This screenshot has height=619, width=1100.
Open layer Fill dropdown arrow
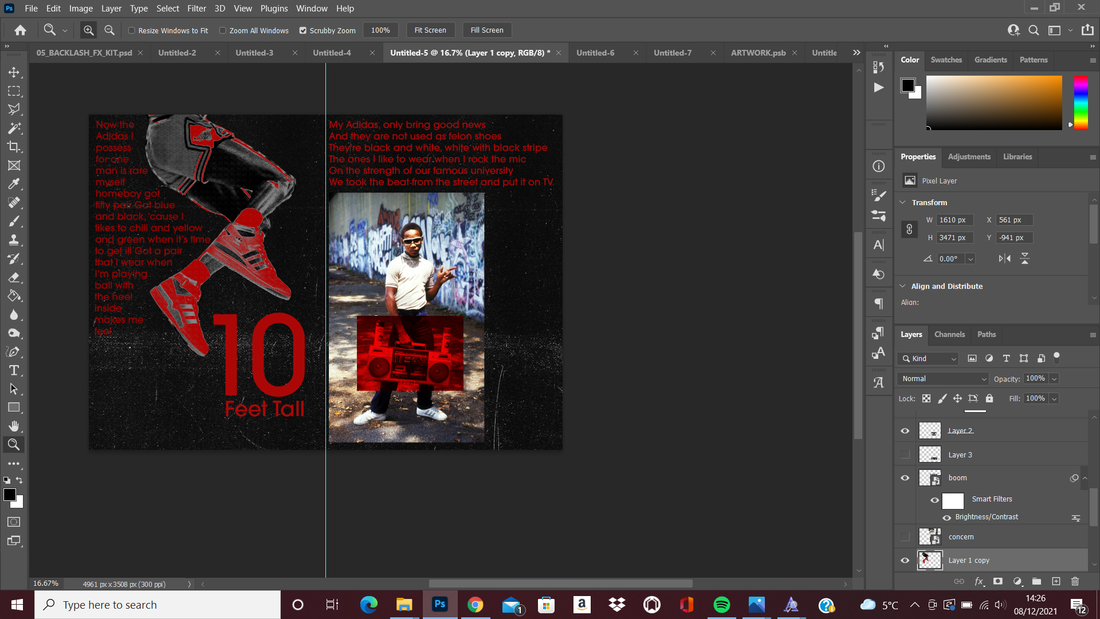pos(1054,399)
